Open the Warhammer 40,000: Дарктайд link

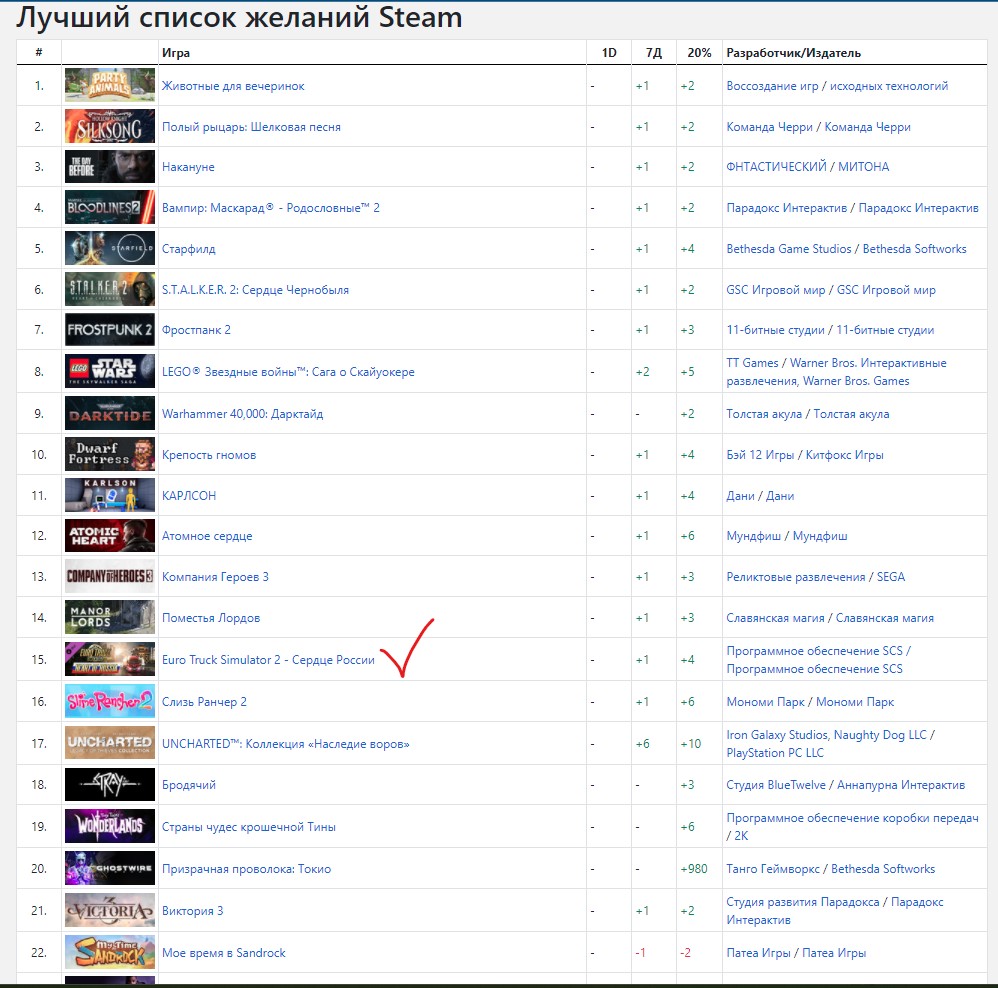pos(242,414)
